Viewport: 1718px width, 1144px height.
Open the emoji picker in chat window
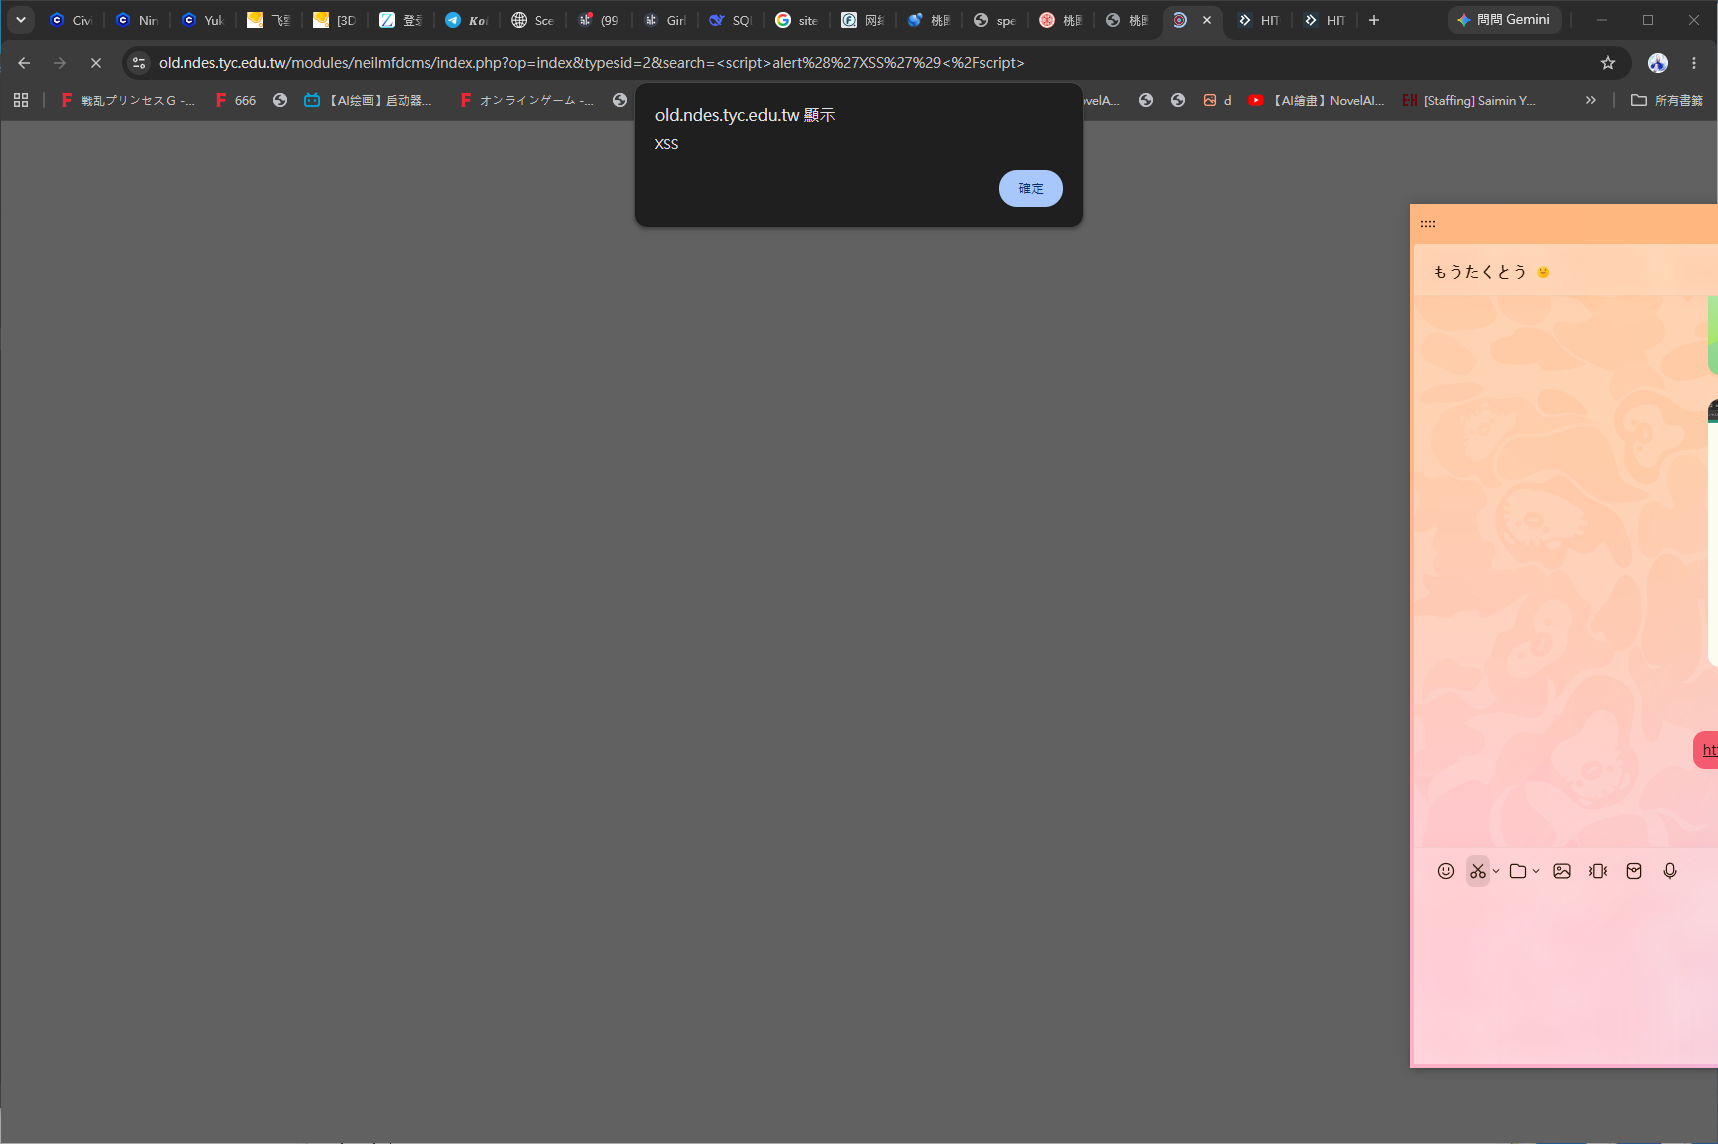[1446, 871]
